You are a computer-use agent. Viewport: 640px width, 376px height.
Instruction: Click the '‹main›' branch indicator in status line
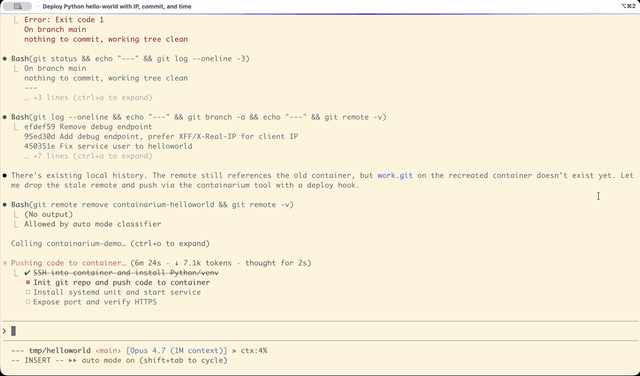click(108, 351)
